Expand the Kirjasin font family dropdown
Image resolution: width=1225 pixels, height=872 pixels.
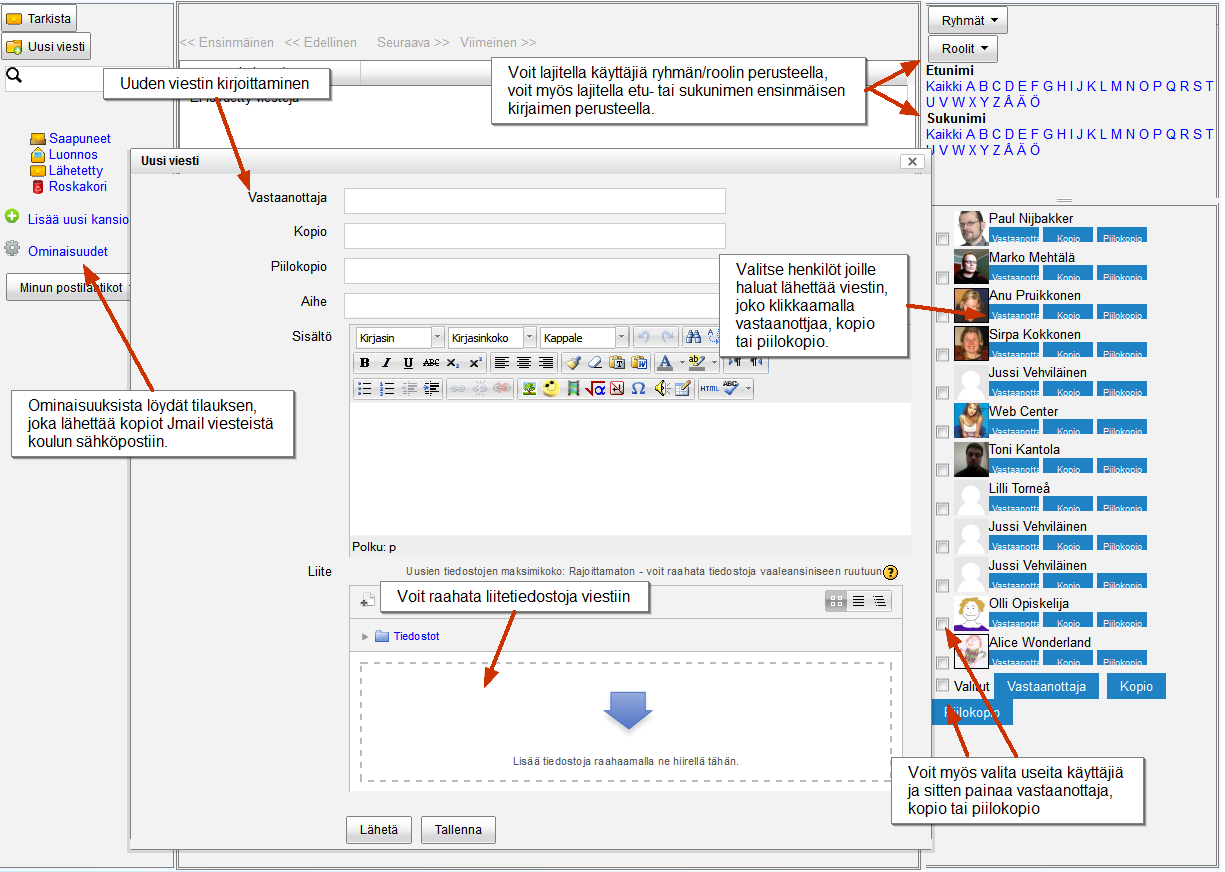(x=437, y=338)
